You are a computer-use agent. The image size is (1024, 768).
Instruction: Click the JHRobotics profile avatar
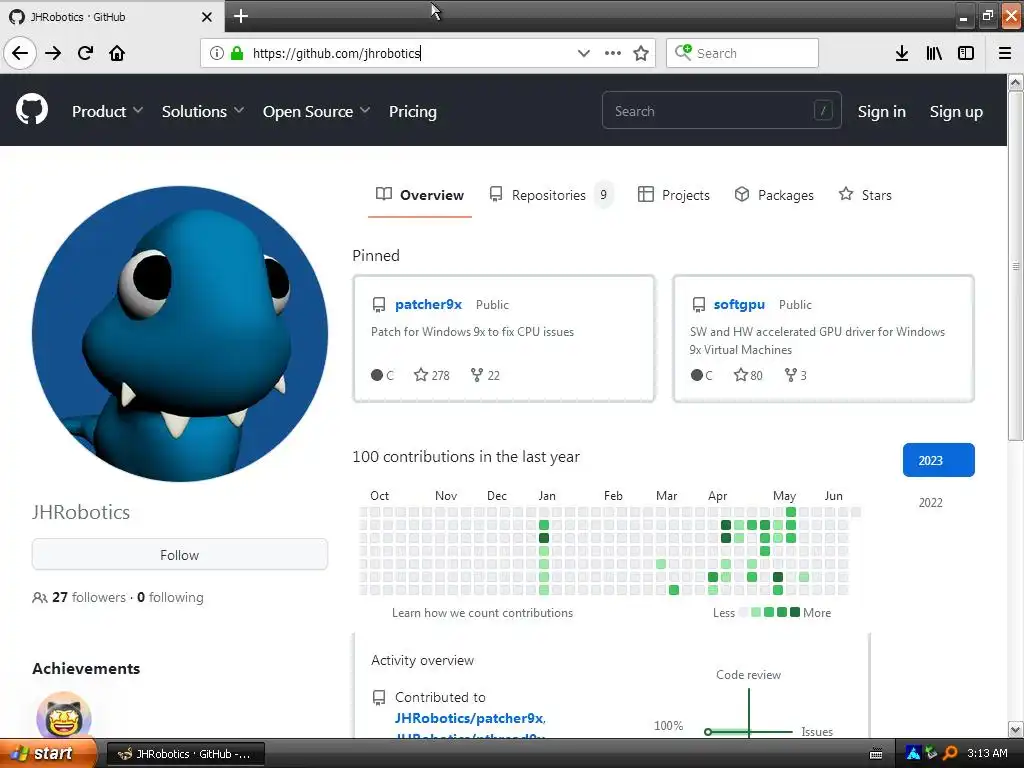[x=180, y=334]
